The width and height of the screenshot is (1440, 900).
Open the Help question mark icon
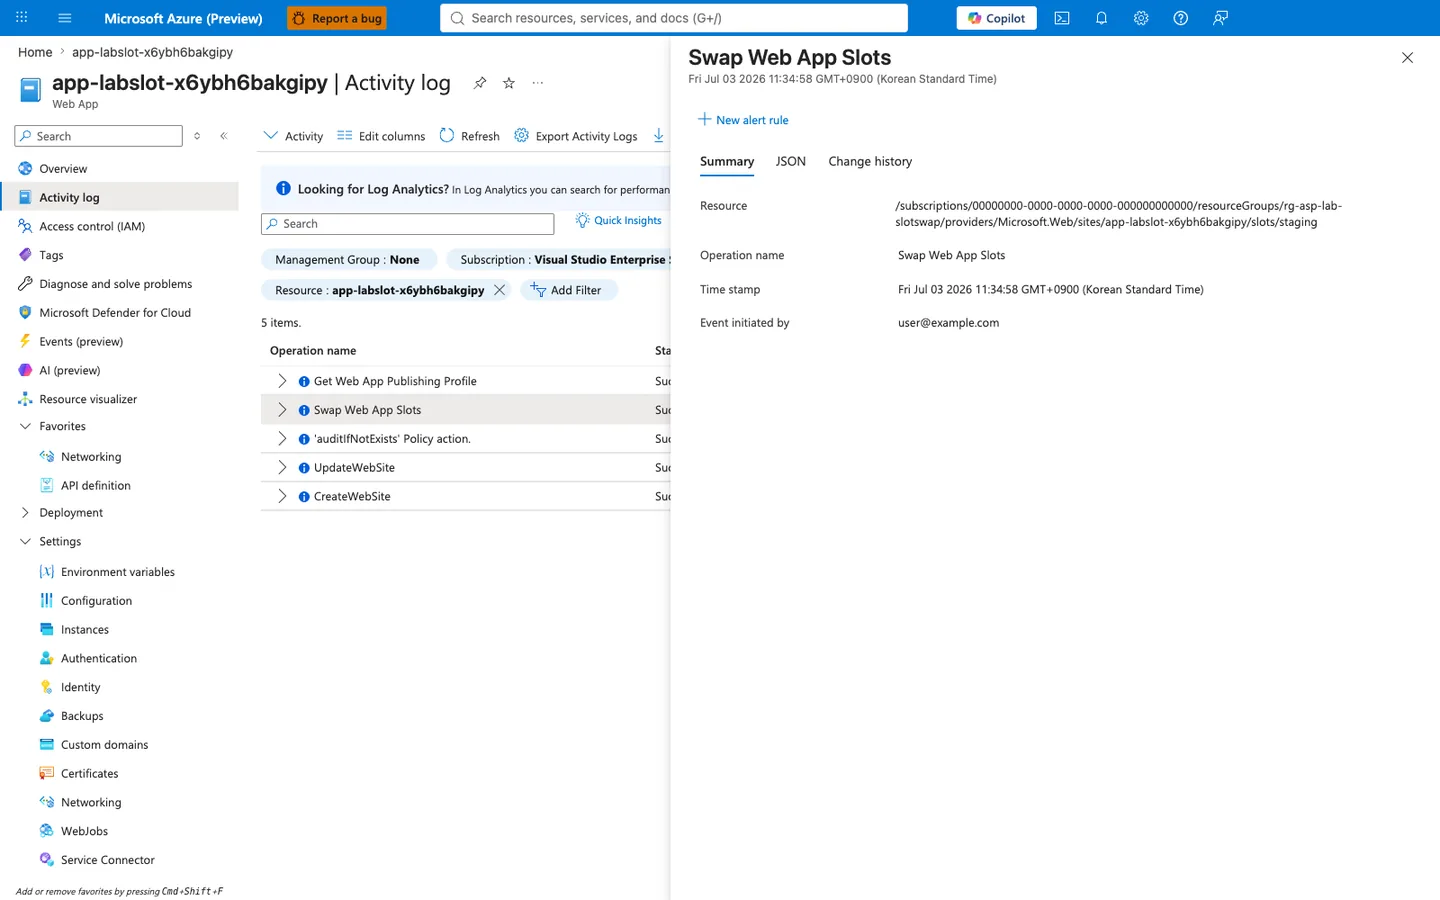click(x=1180, y=18)
